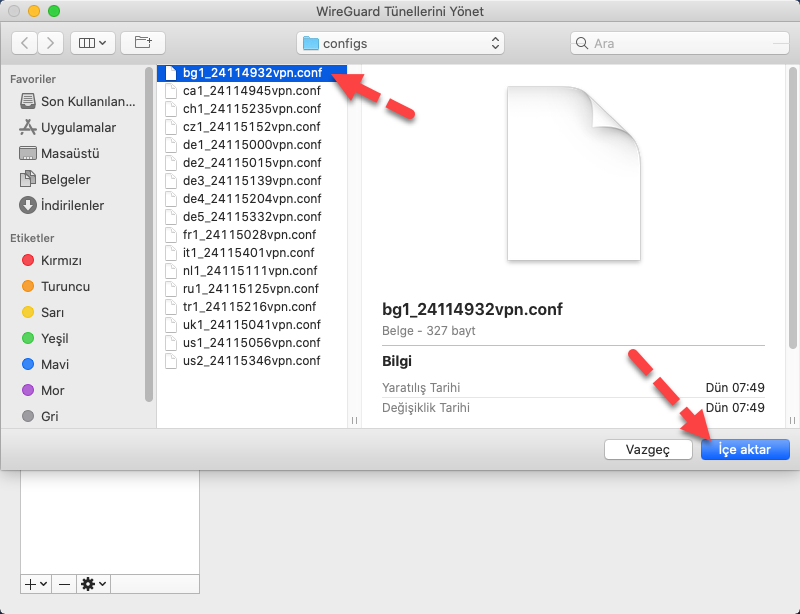Select file bg1_24114932vpn.conf in list
Image resolution: width=800 pixels, height=614 pixels.
click(x=252, y=73)
